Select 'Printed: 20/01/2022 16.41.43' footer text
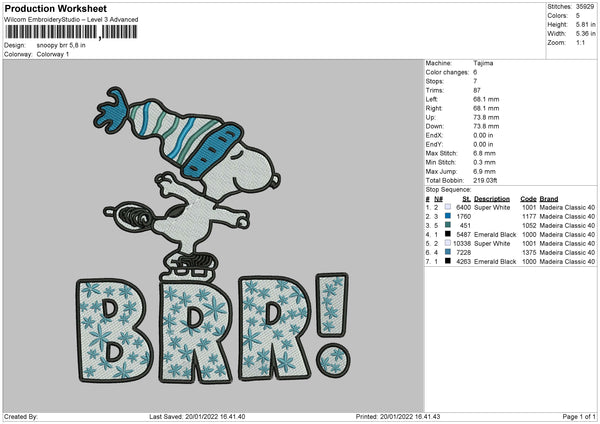600x424 pixels. [x=398, y=417]
